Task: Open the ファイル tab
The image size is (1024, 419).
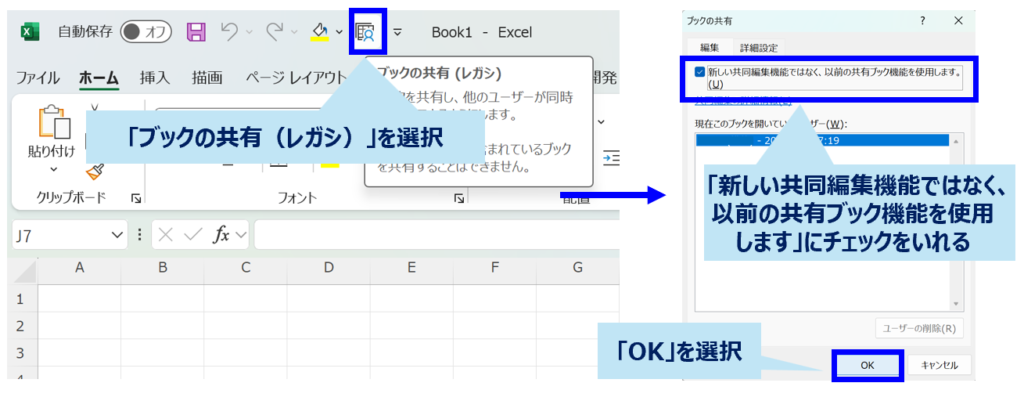Action: (37, 78)
